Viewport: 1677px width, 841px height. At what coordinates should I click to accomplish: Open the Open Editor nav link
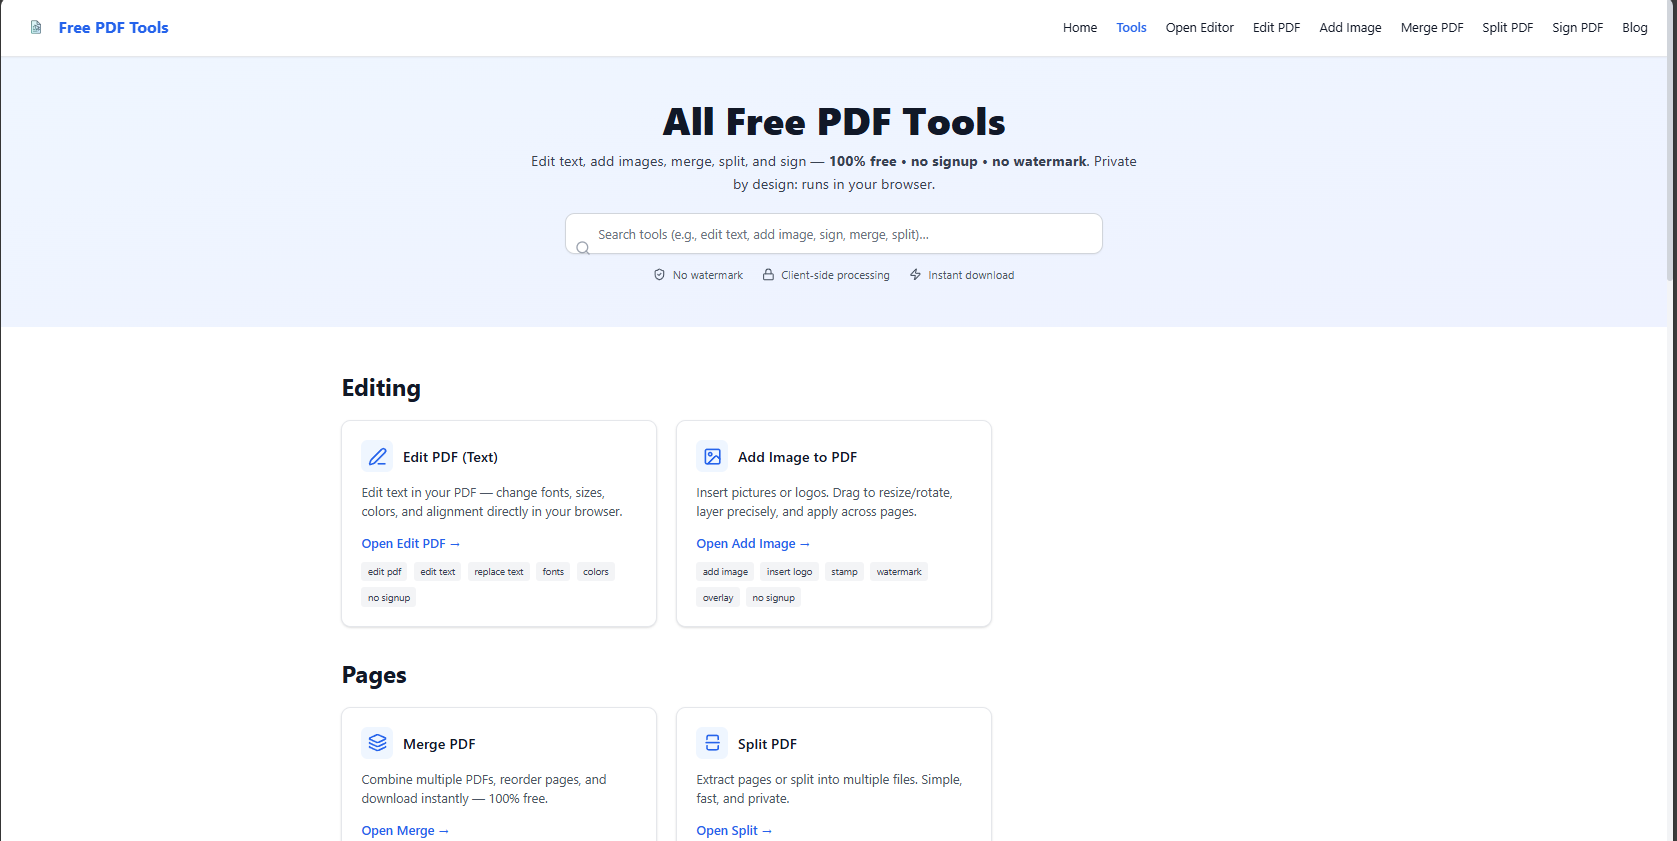(x=1199, y=28)
